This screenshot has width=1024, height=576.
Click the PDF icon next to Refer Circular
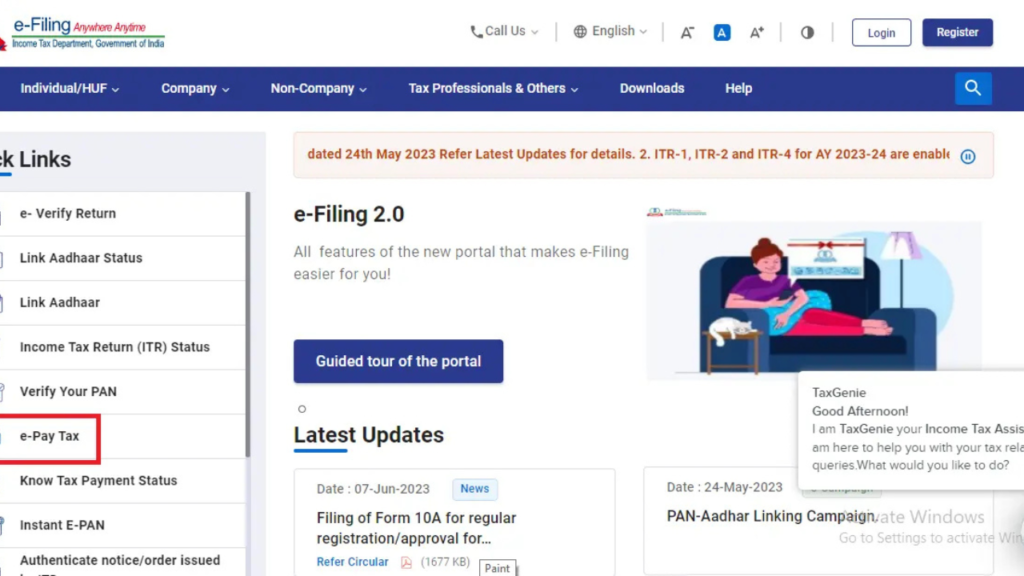point(406,562)
